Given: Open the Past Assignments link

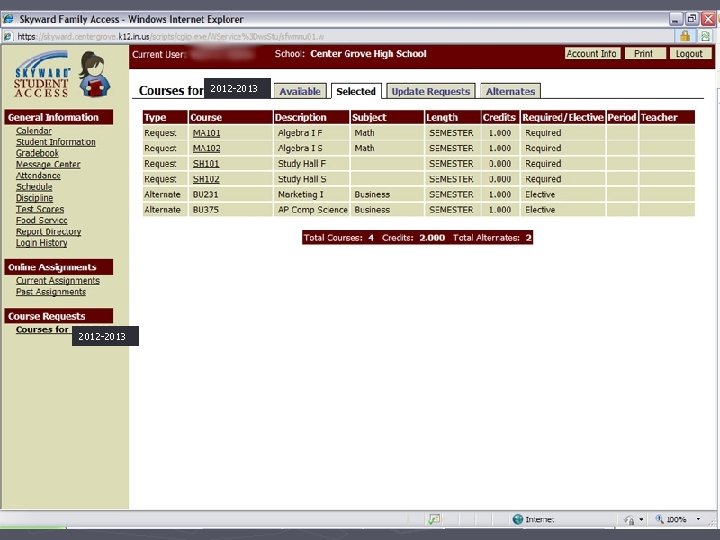Looking at the screenshot, I should point(51,292).
